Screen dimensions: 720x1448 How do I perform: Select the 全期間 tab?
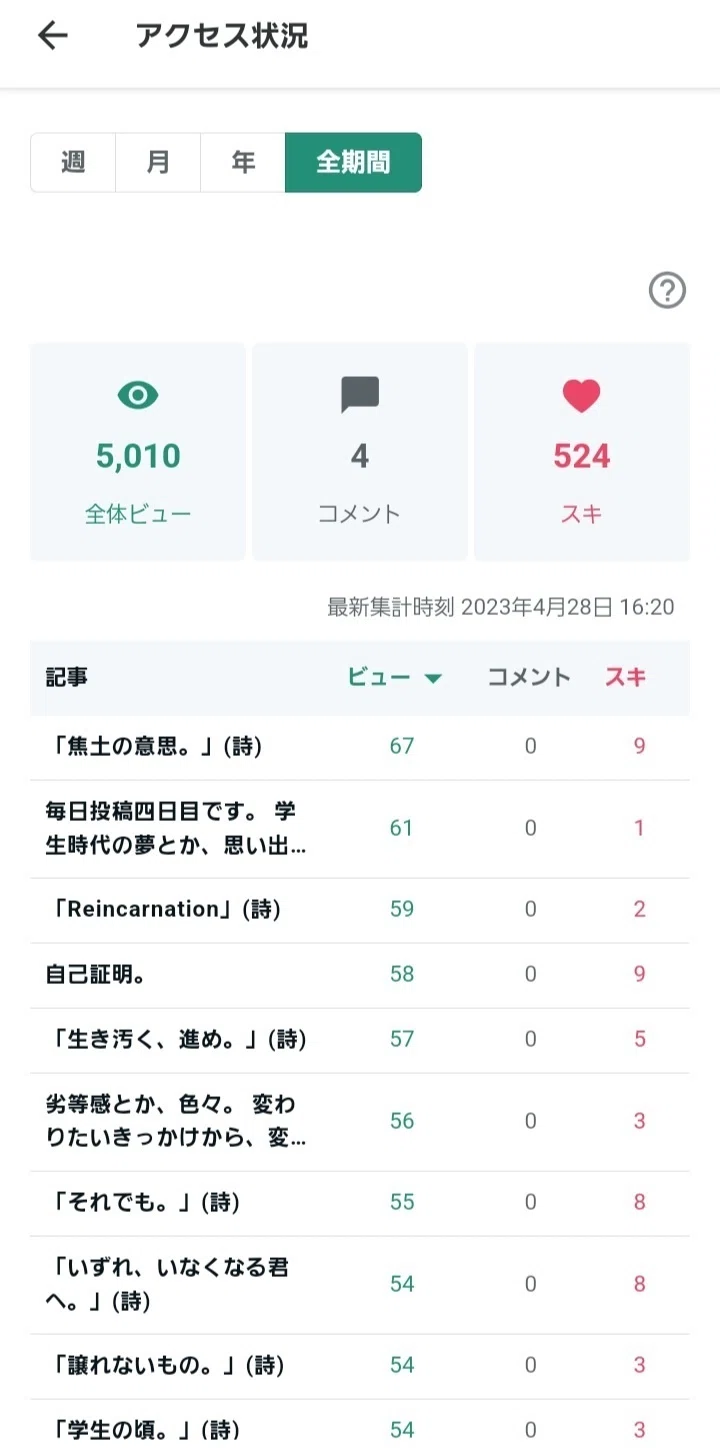[x=353, y=162]
